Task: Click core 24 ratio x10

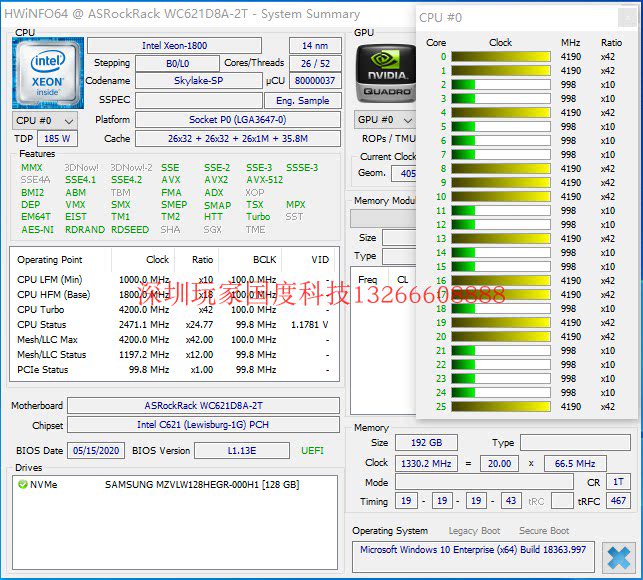Action: click(x=608, y=393)
